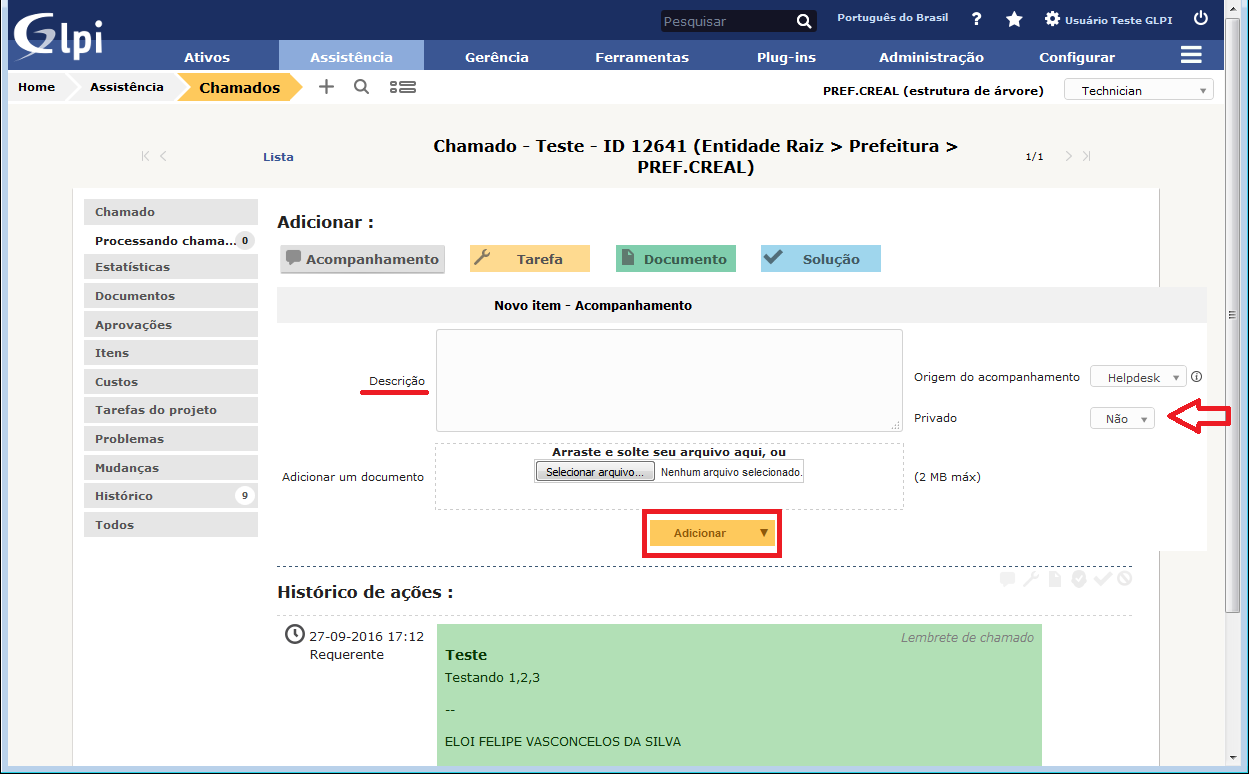This screenshot has height=774, width=1249.
Task: Click the Lista link
Action: tap(278, 157)
